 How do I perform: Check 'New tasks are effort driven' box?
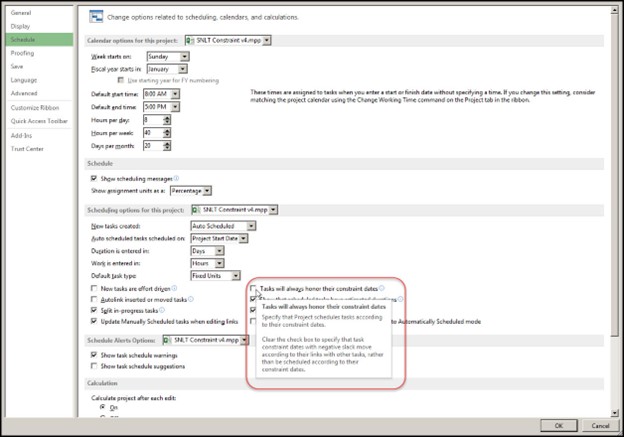coord(94,288)
